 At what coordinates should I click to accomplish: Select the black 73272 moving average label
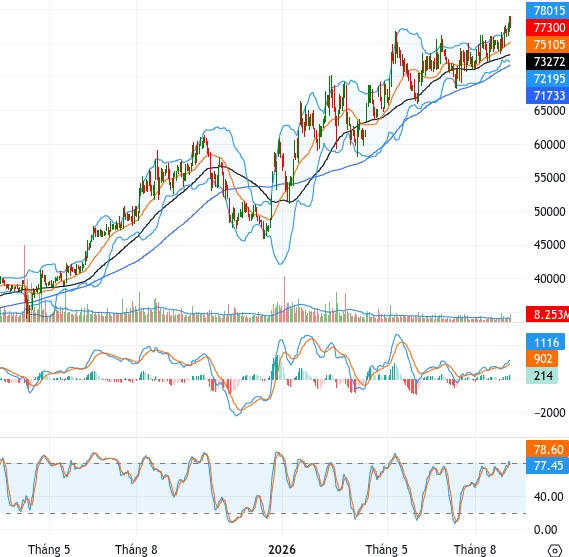point(548,62)
